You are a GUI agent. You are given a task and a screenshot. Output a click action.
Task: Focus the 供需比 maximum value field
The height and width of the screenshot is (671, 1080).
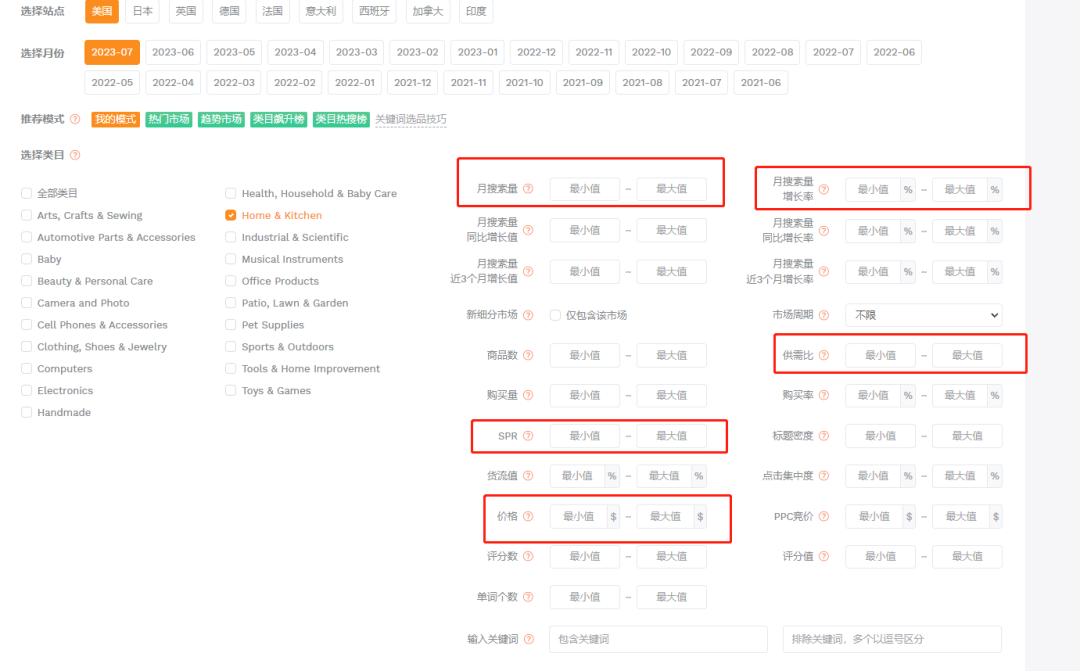[967, 355]
